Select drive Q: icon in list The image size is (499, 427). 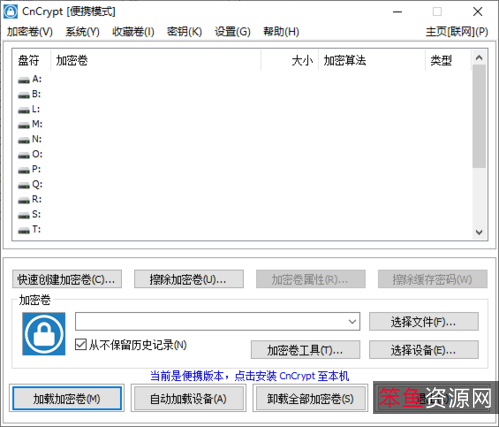pos(24,186)
